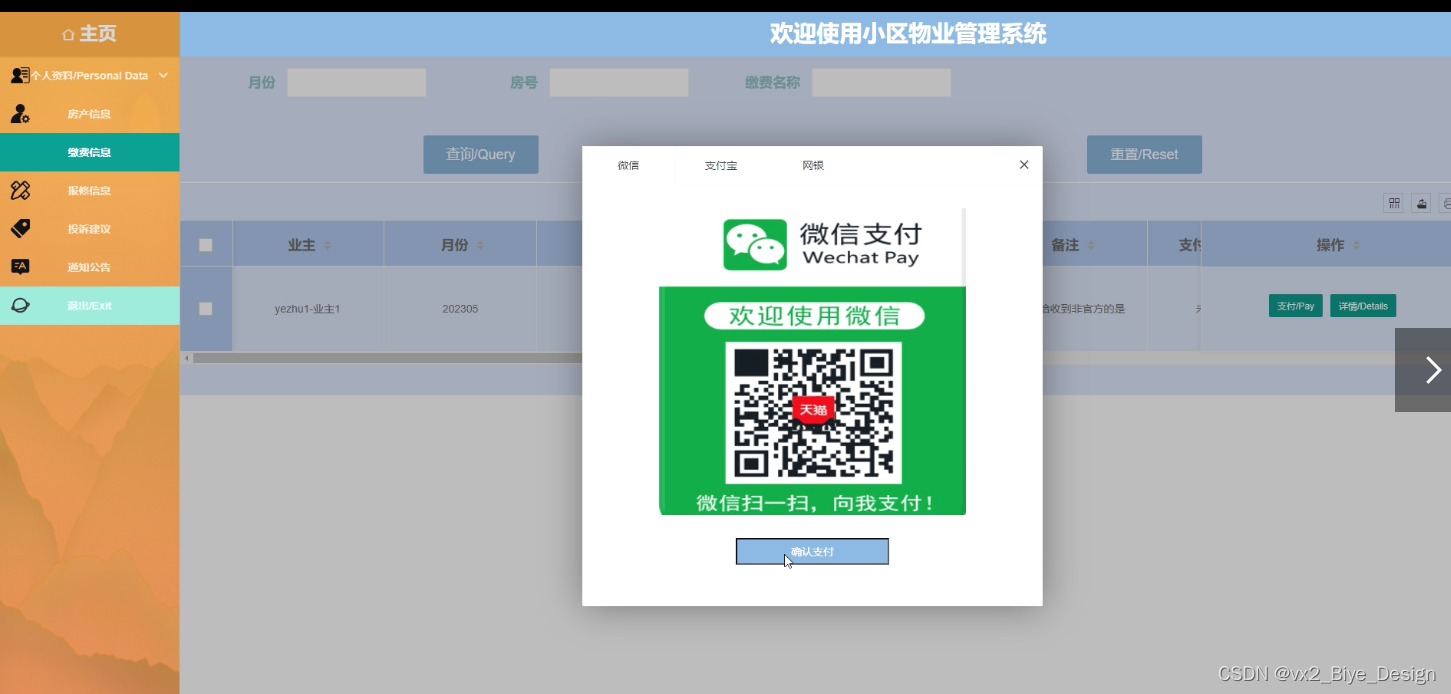Click the home icon beside 主页
The image size is (1451, 694).
68,35
